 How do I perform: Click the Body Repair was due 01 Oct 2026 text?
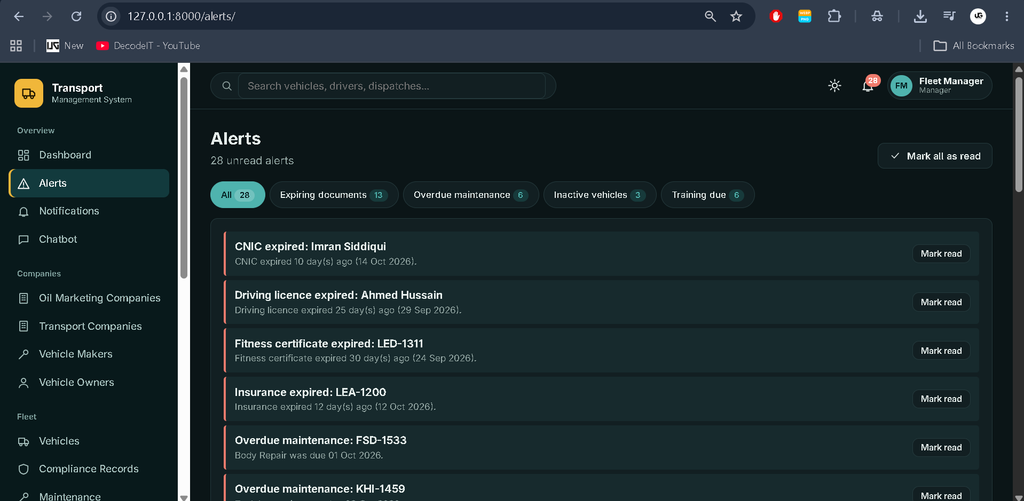click(x=309, y=455)
